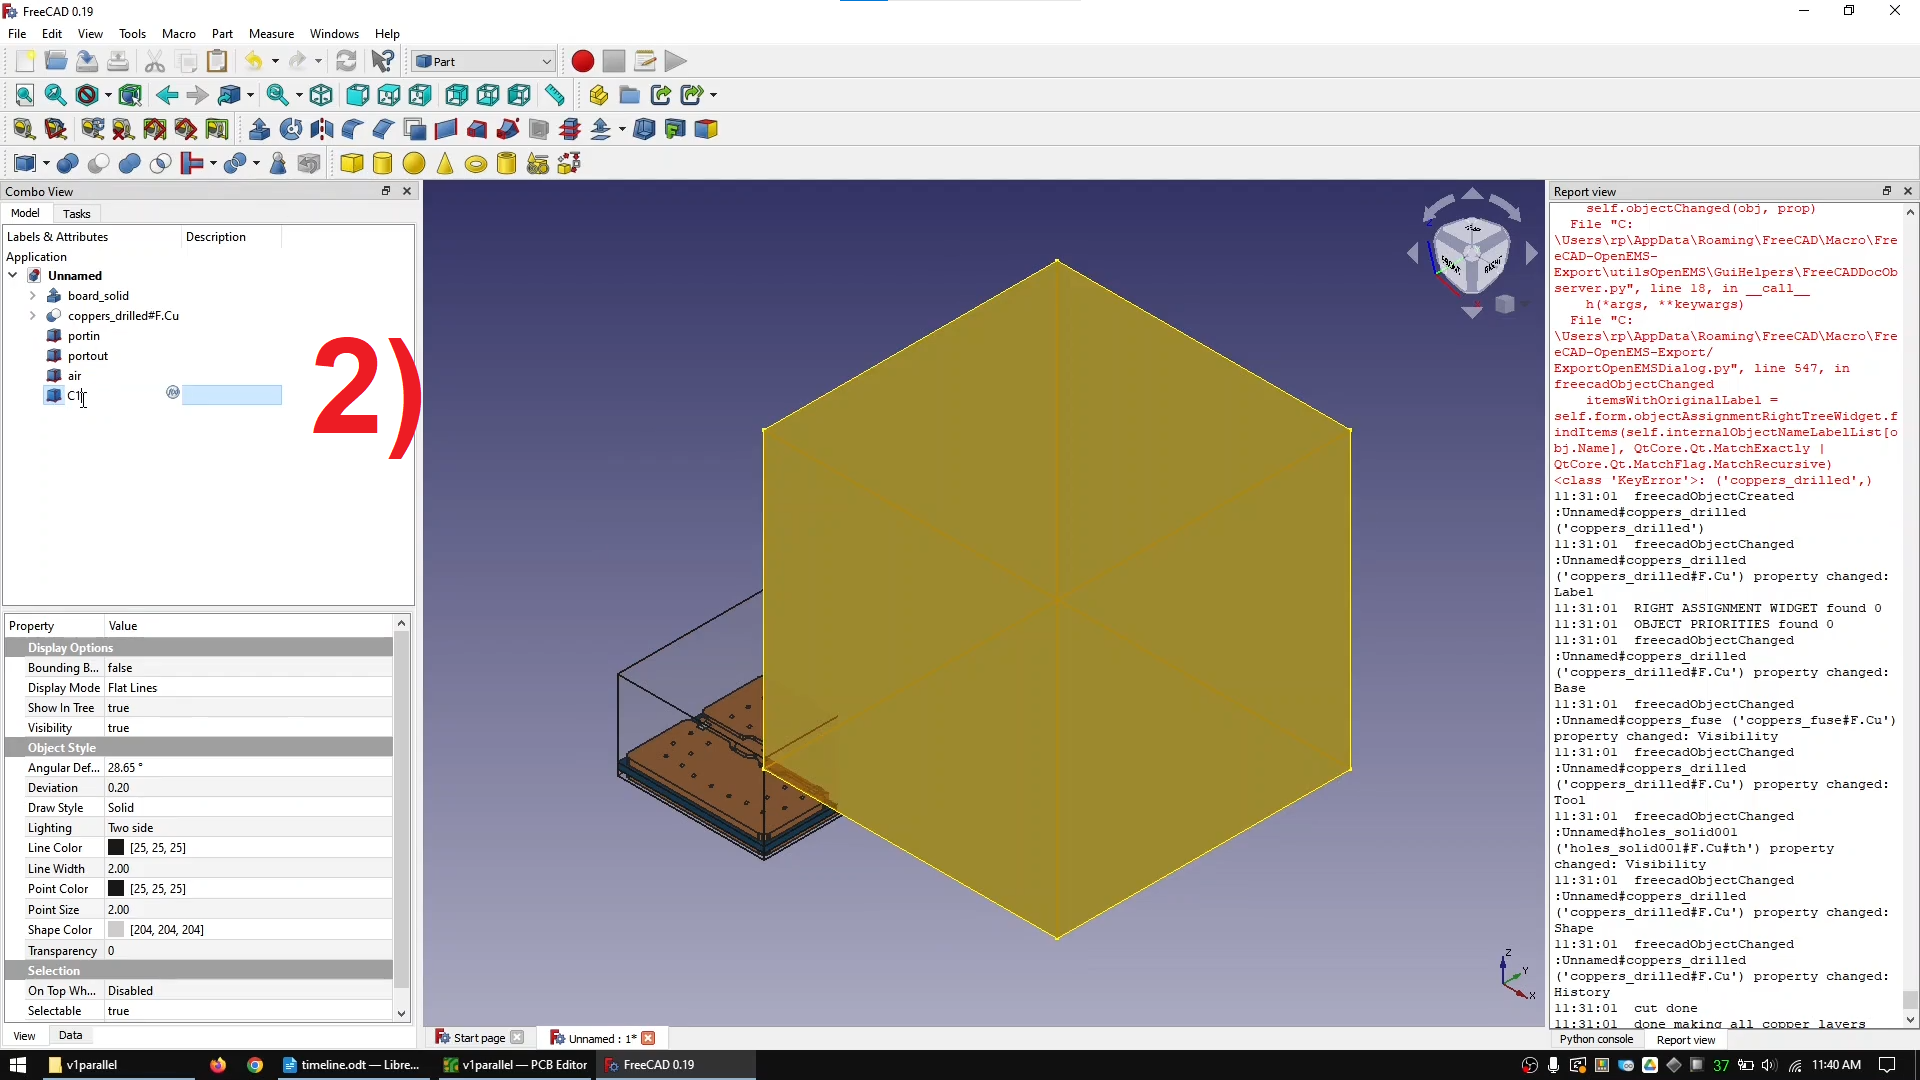Apply chamfer to selected edges

383,129
